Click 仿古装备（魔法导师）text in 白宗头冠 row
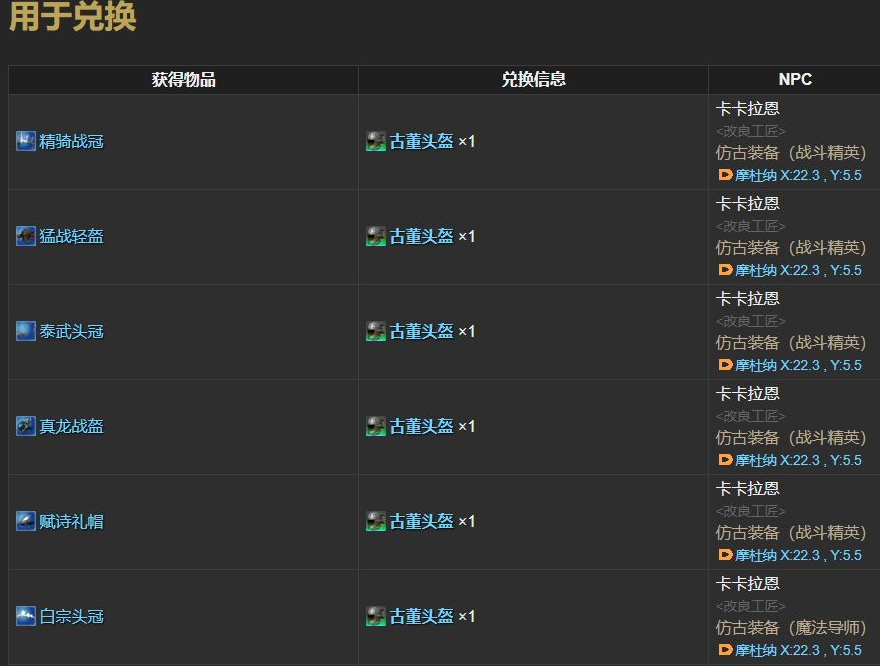This screenshot has height=666, width=880. [x=791, y=627]
